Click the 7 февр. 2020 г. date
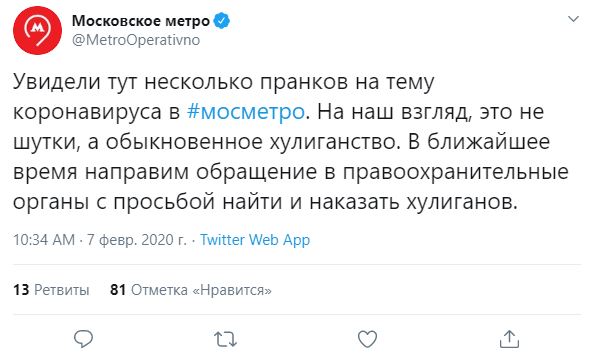This screenshot has width=589, height=360. click(x=137, y=240)
